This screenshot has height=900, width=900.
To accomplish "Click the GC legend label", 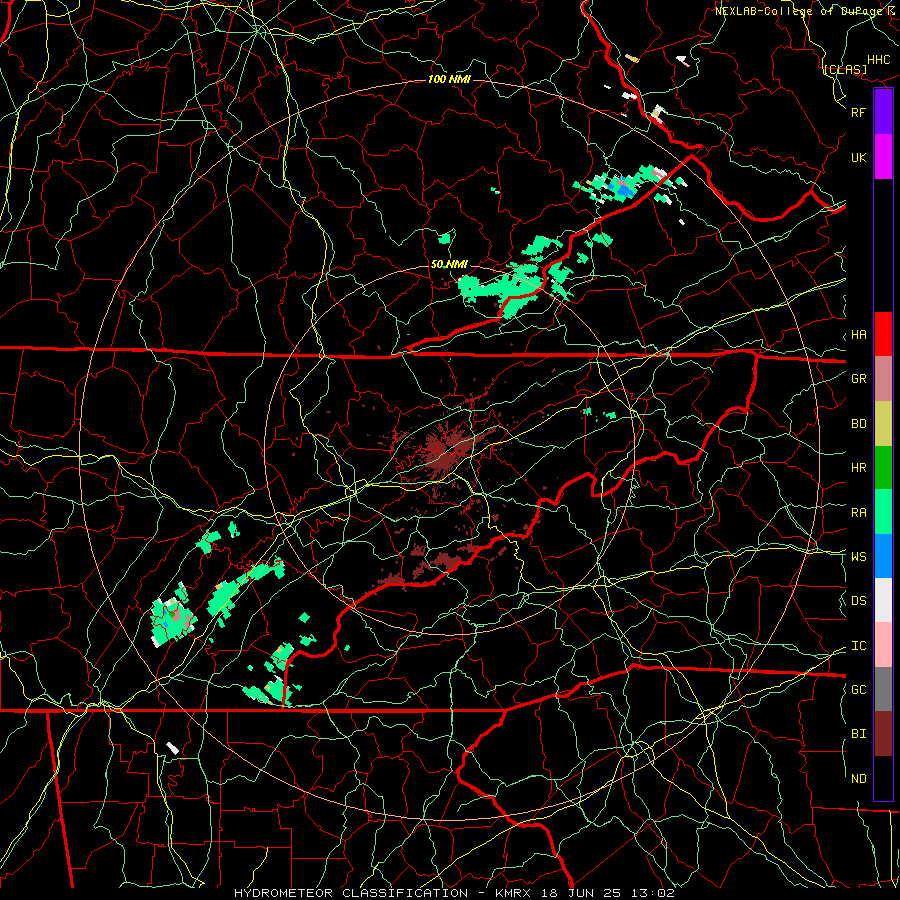I will pos(858,689).
